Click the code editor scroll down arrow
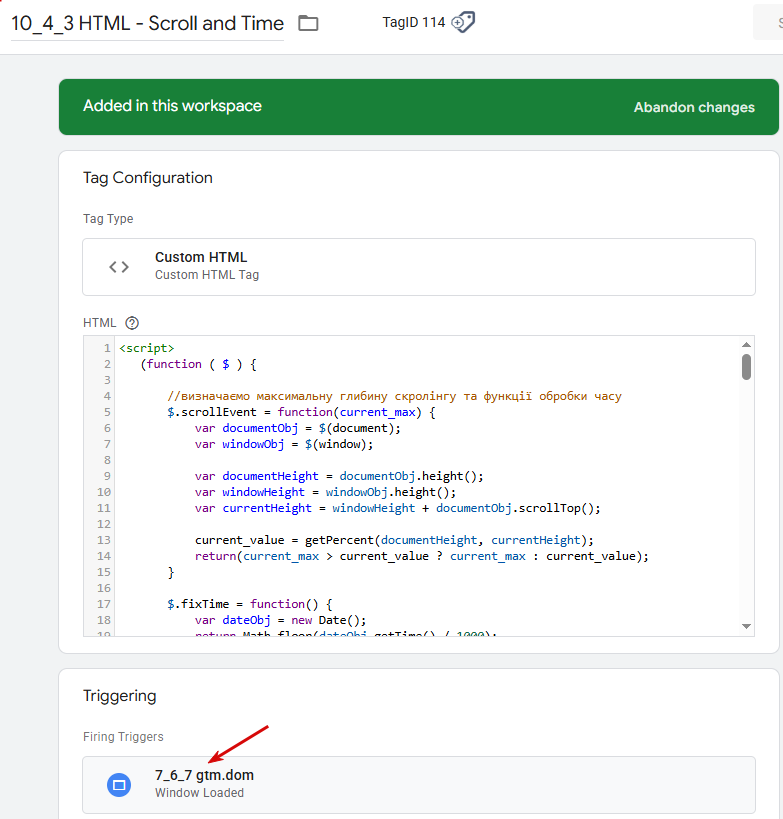This screenshot has height=819, width=783. click(746, 626)
